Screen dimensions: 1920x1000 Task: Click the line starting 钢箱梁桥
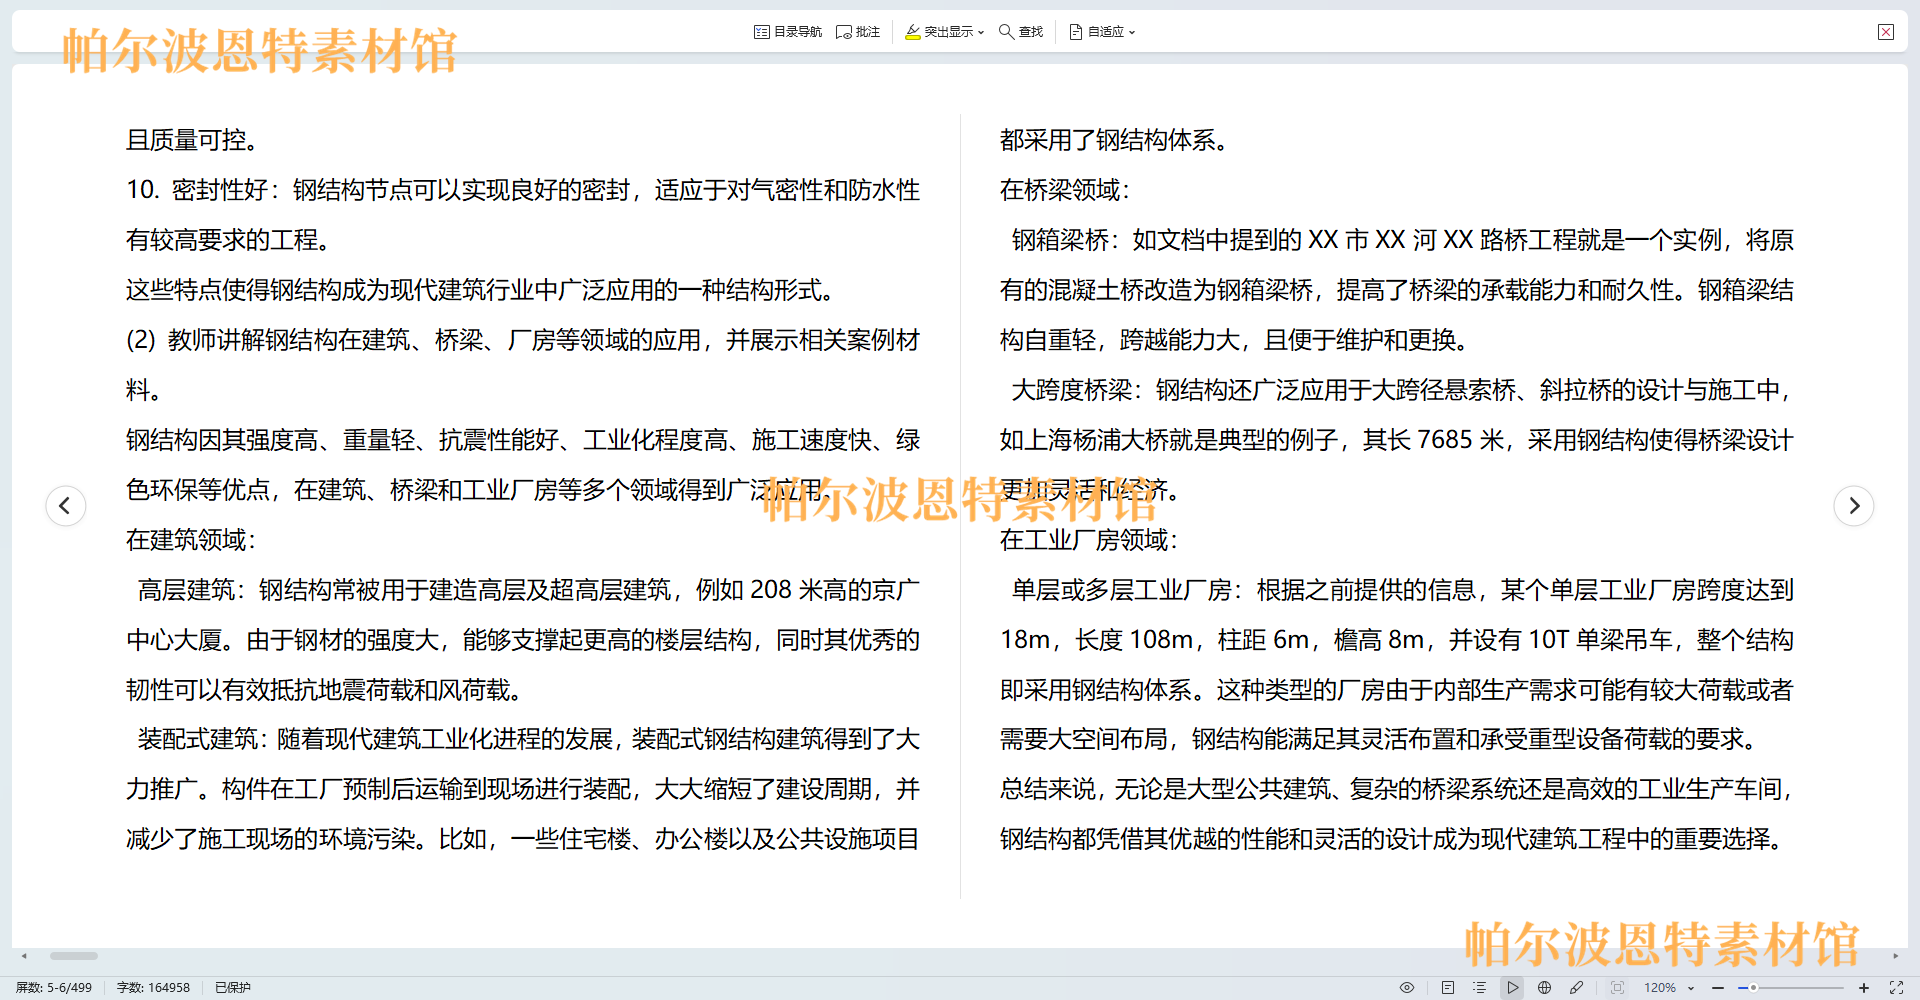coord(1403,240)
